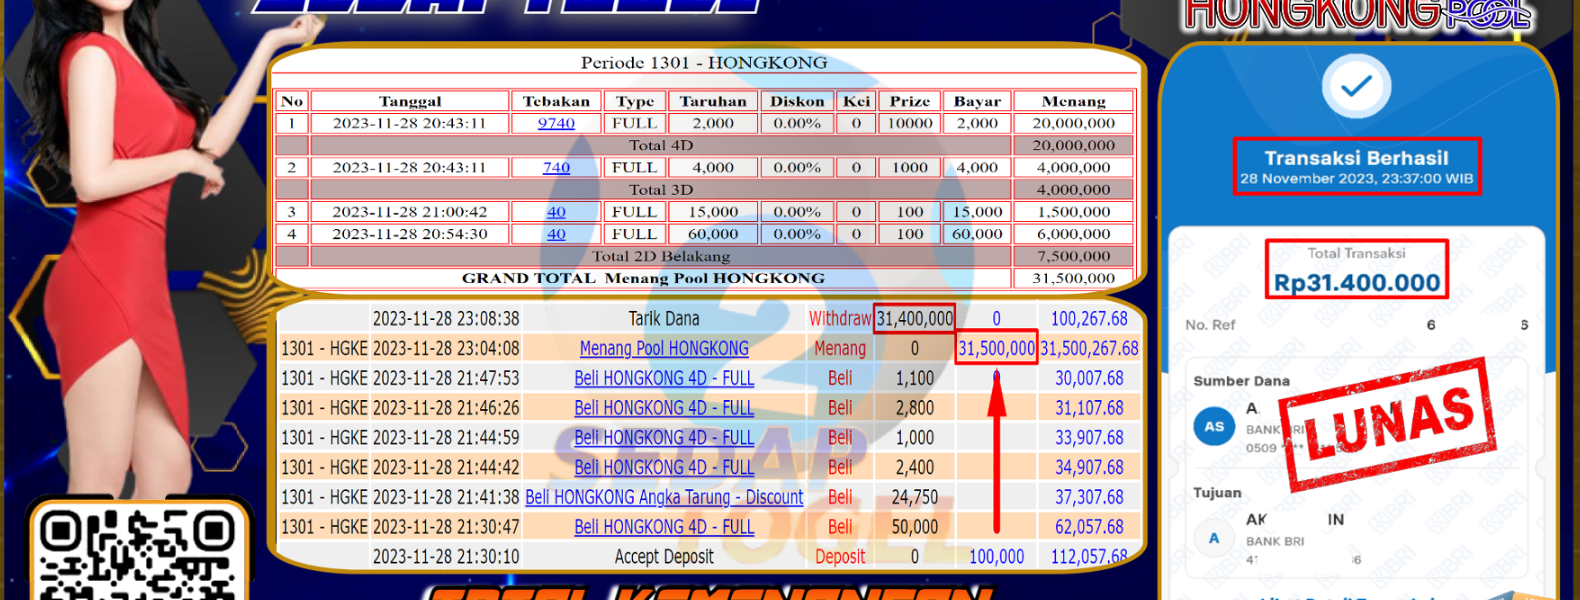Click the Rp31.400.000 total amount

1356,282
